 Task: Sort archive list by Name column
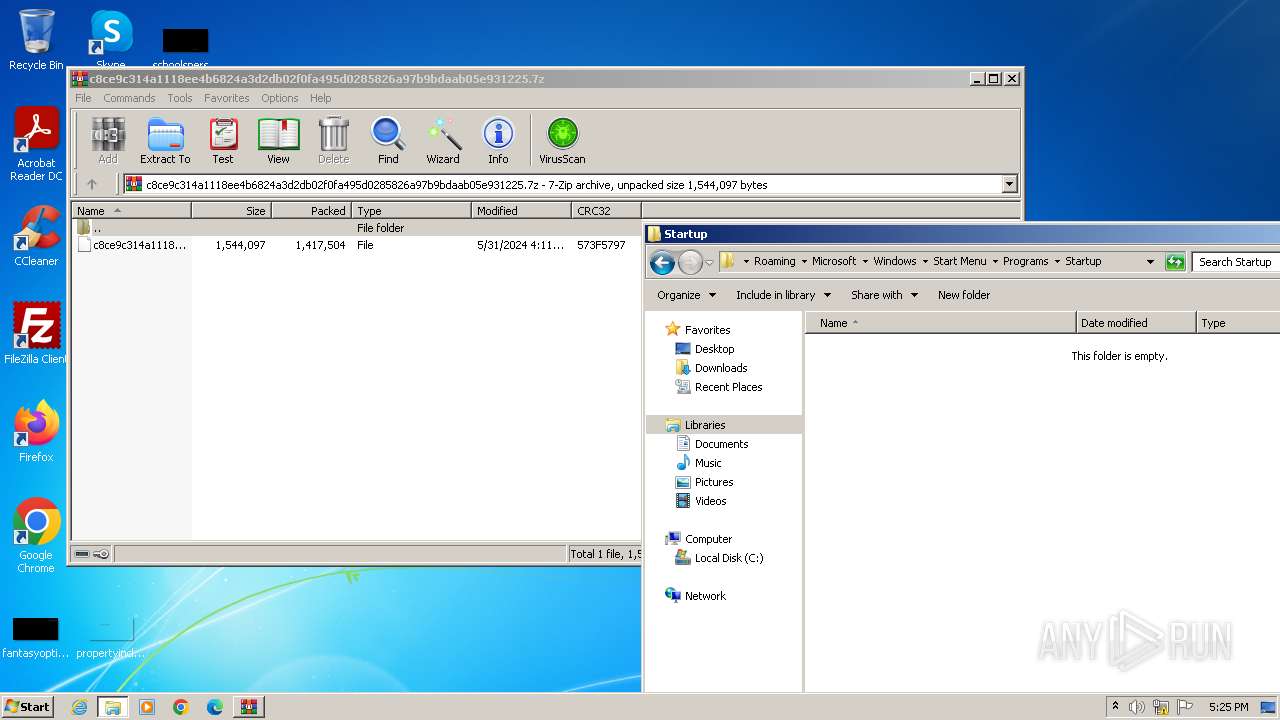pyautogui.click(x=131, y=211)
